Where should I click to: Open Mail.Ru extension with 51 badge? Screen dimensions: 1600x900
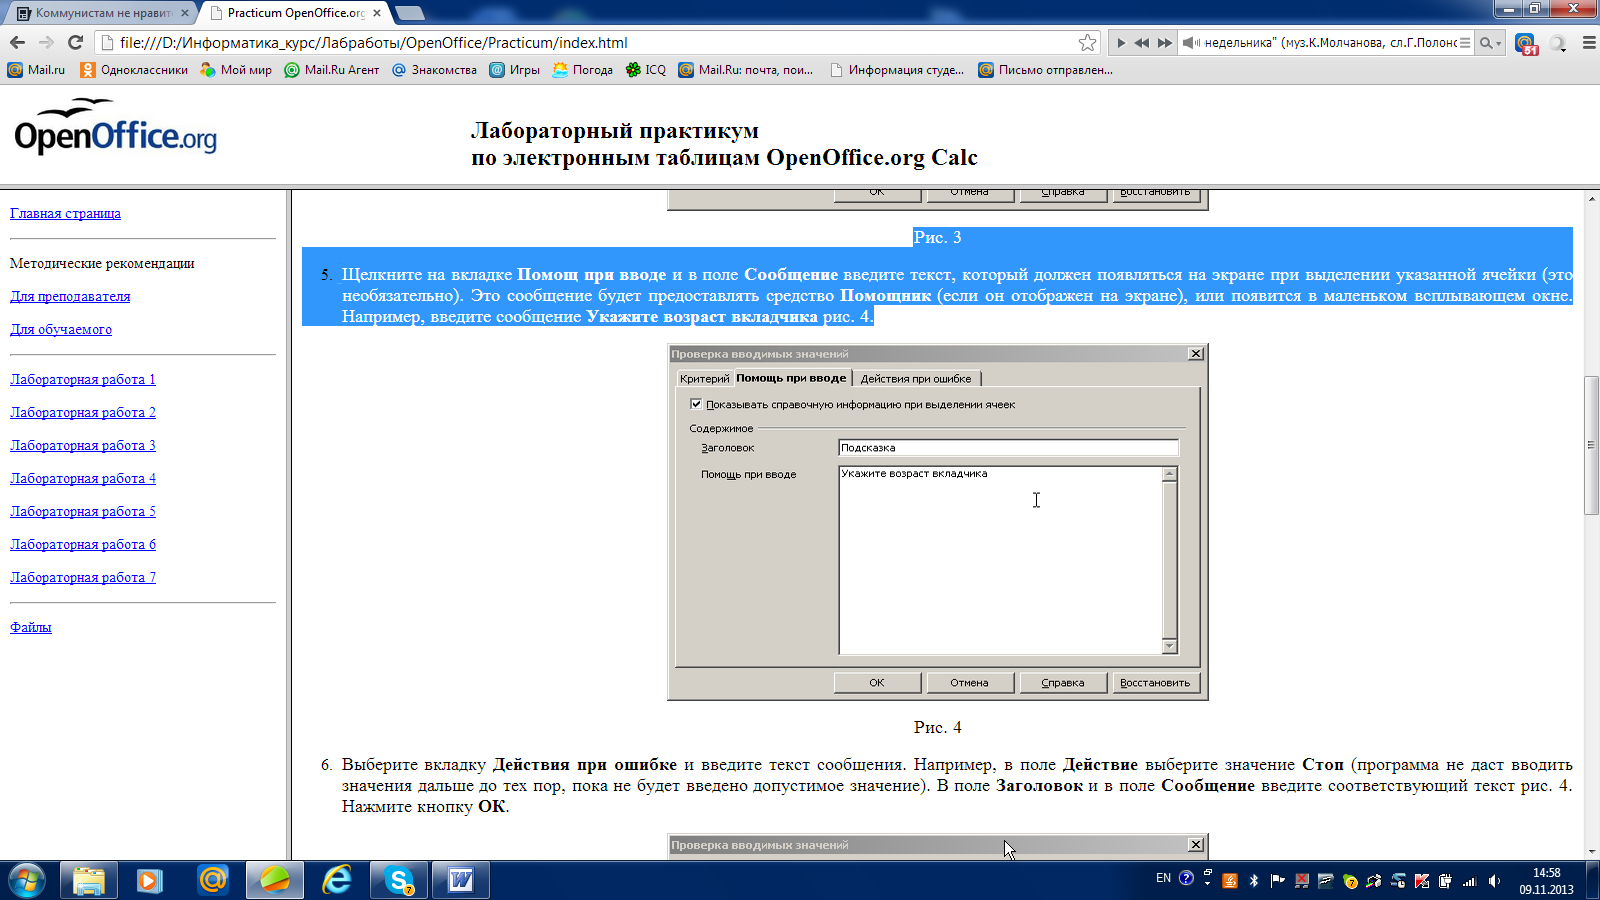point(1526,43)
